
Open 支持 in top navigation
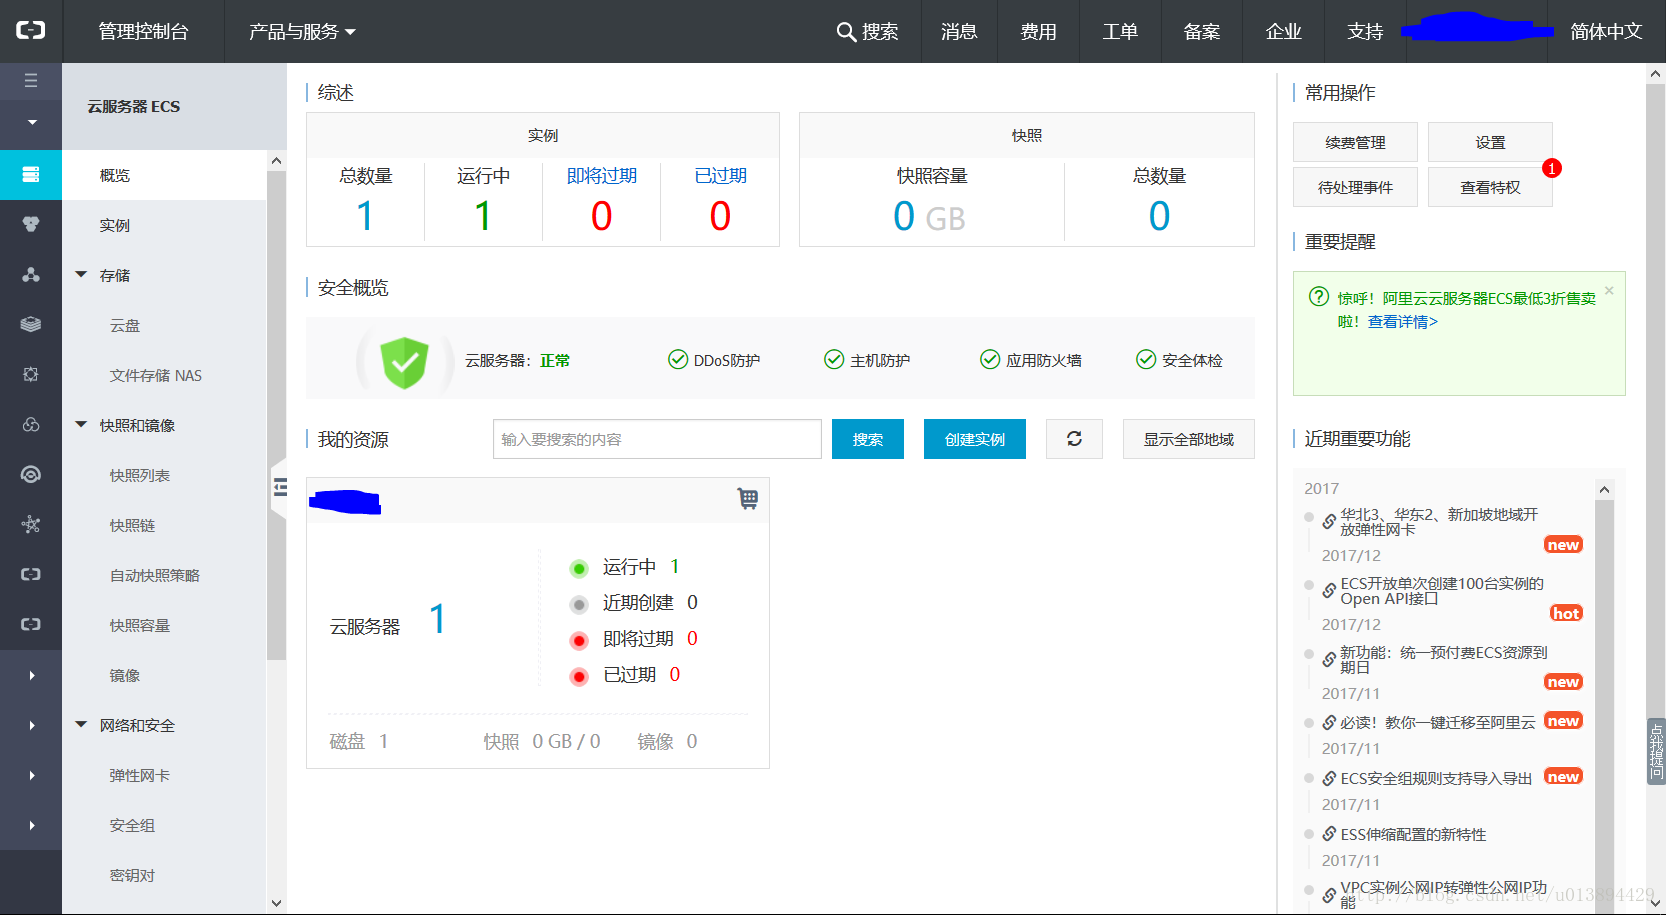1365,32
